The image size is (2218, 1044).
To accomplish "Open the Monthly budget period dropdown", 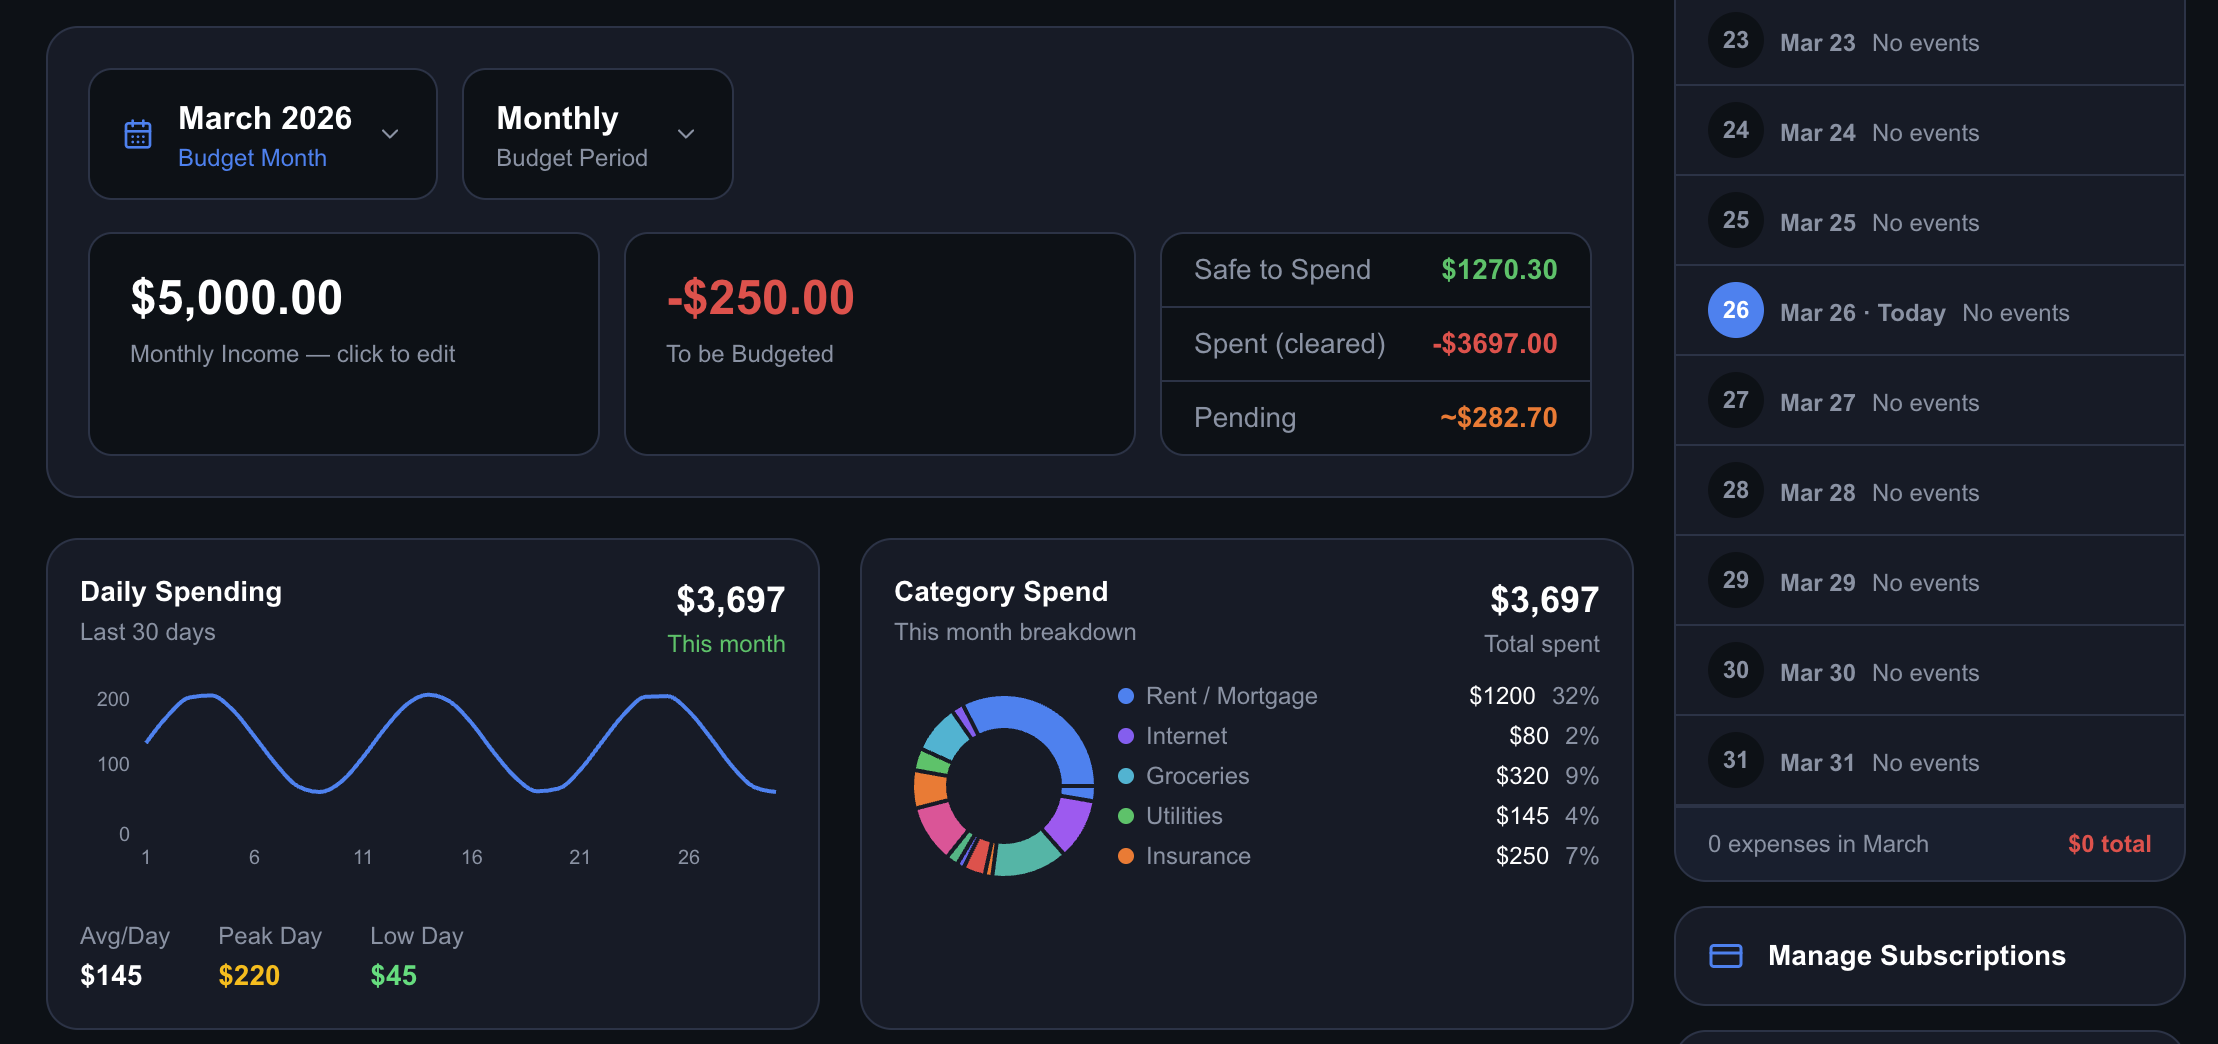I will click(x=597, y=134).
